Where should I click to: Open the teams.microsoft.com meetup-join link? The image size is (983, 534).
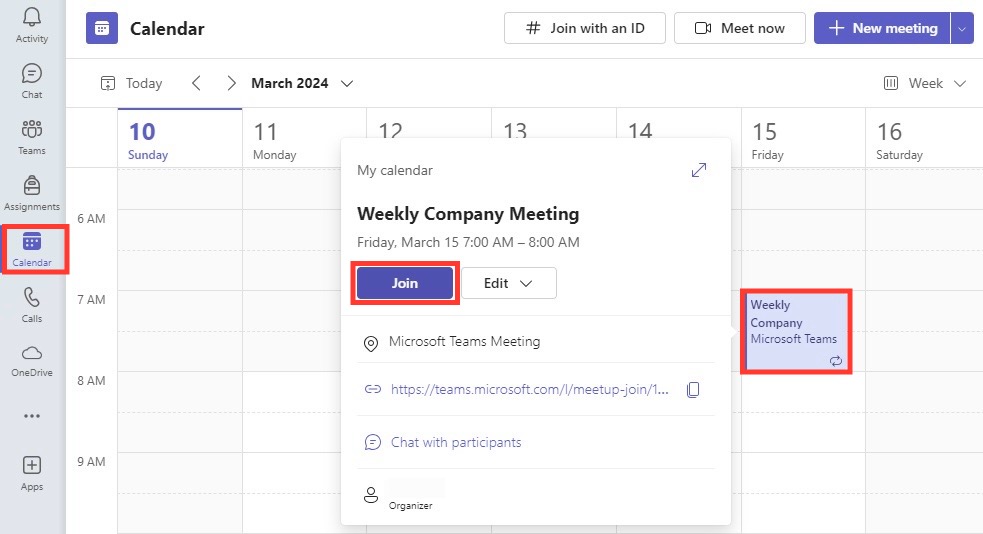[530, 389]
